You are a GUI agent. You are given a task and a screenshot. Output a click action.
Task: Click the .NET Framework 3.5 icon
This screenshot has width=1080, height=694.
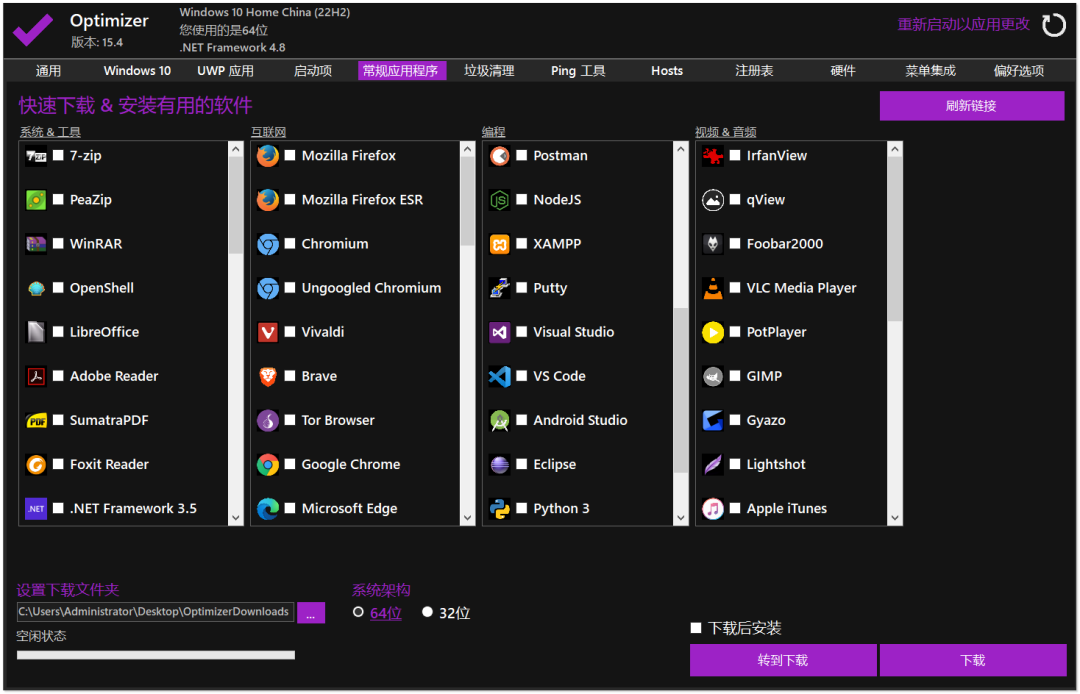(x=36, y=509)
